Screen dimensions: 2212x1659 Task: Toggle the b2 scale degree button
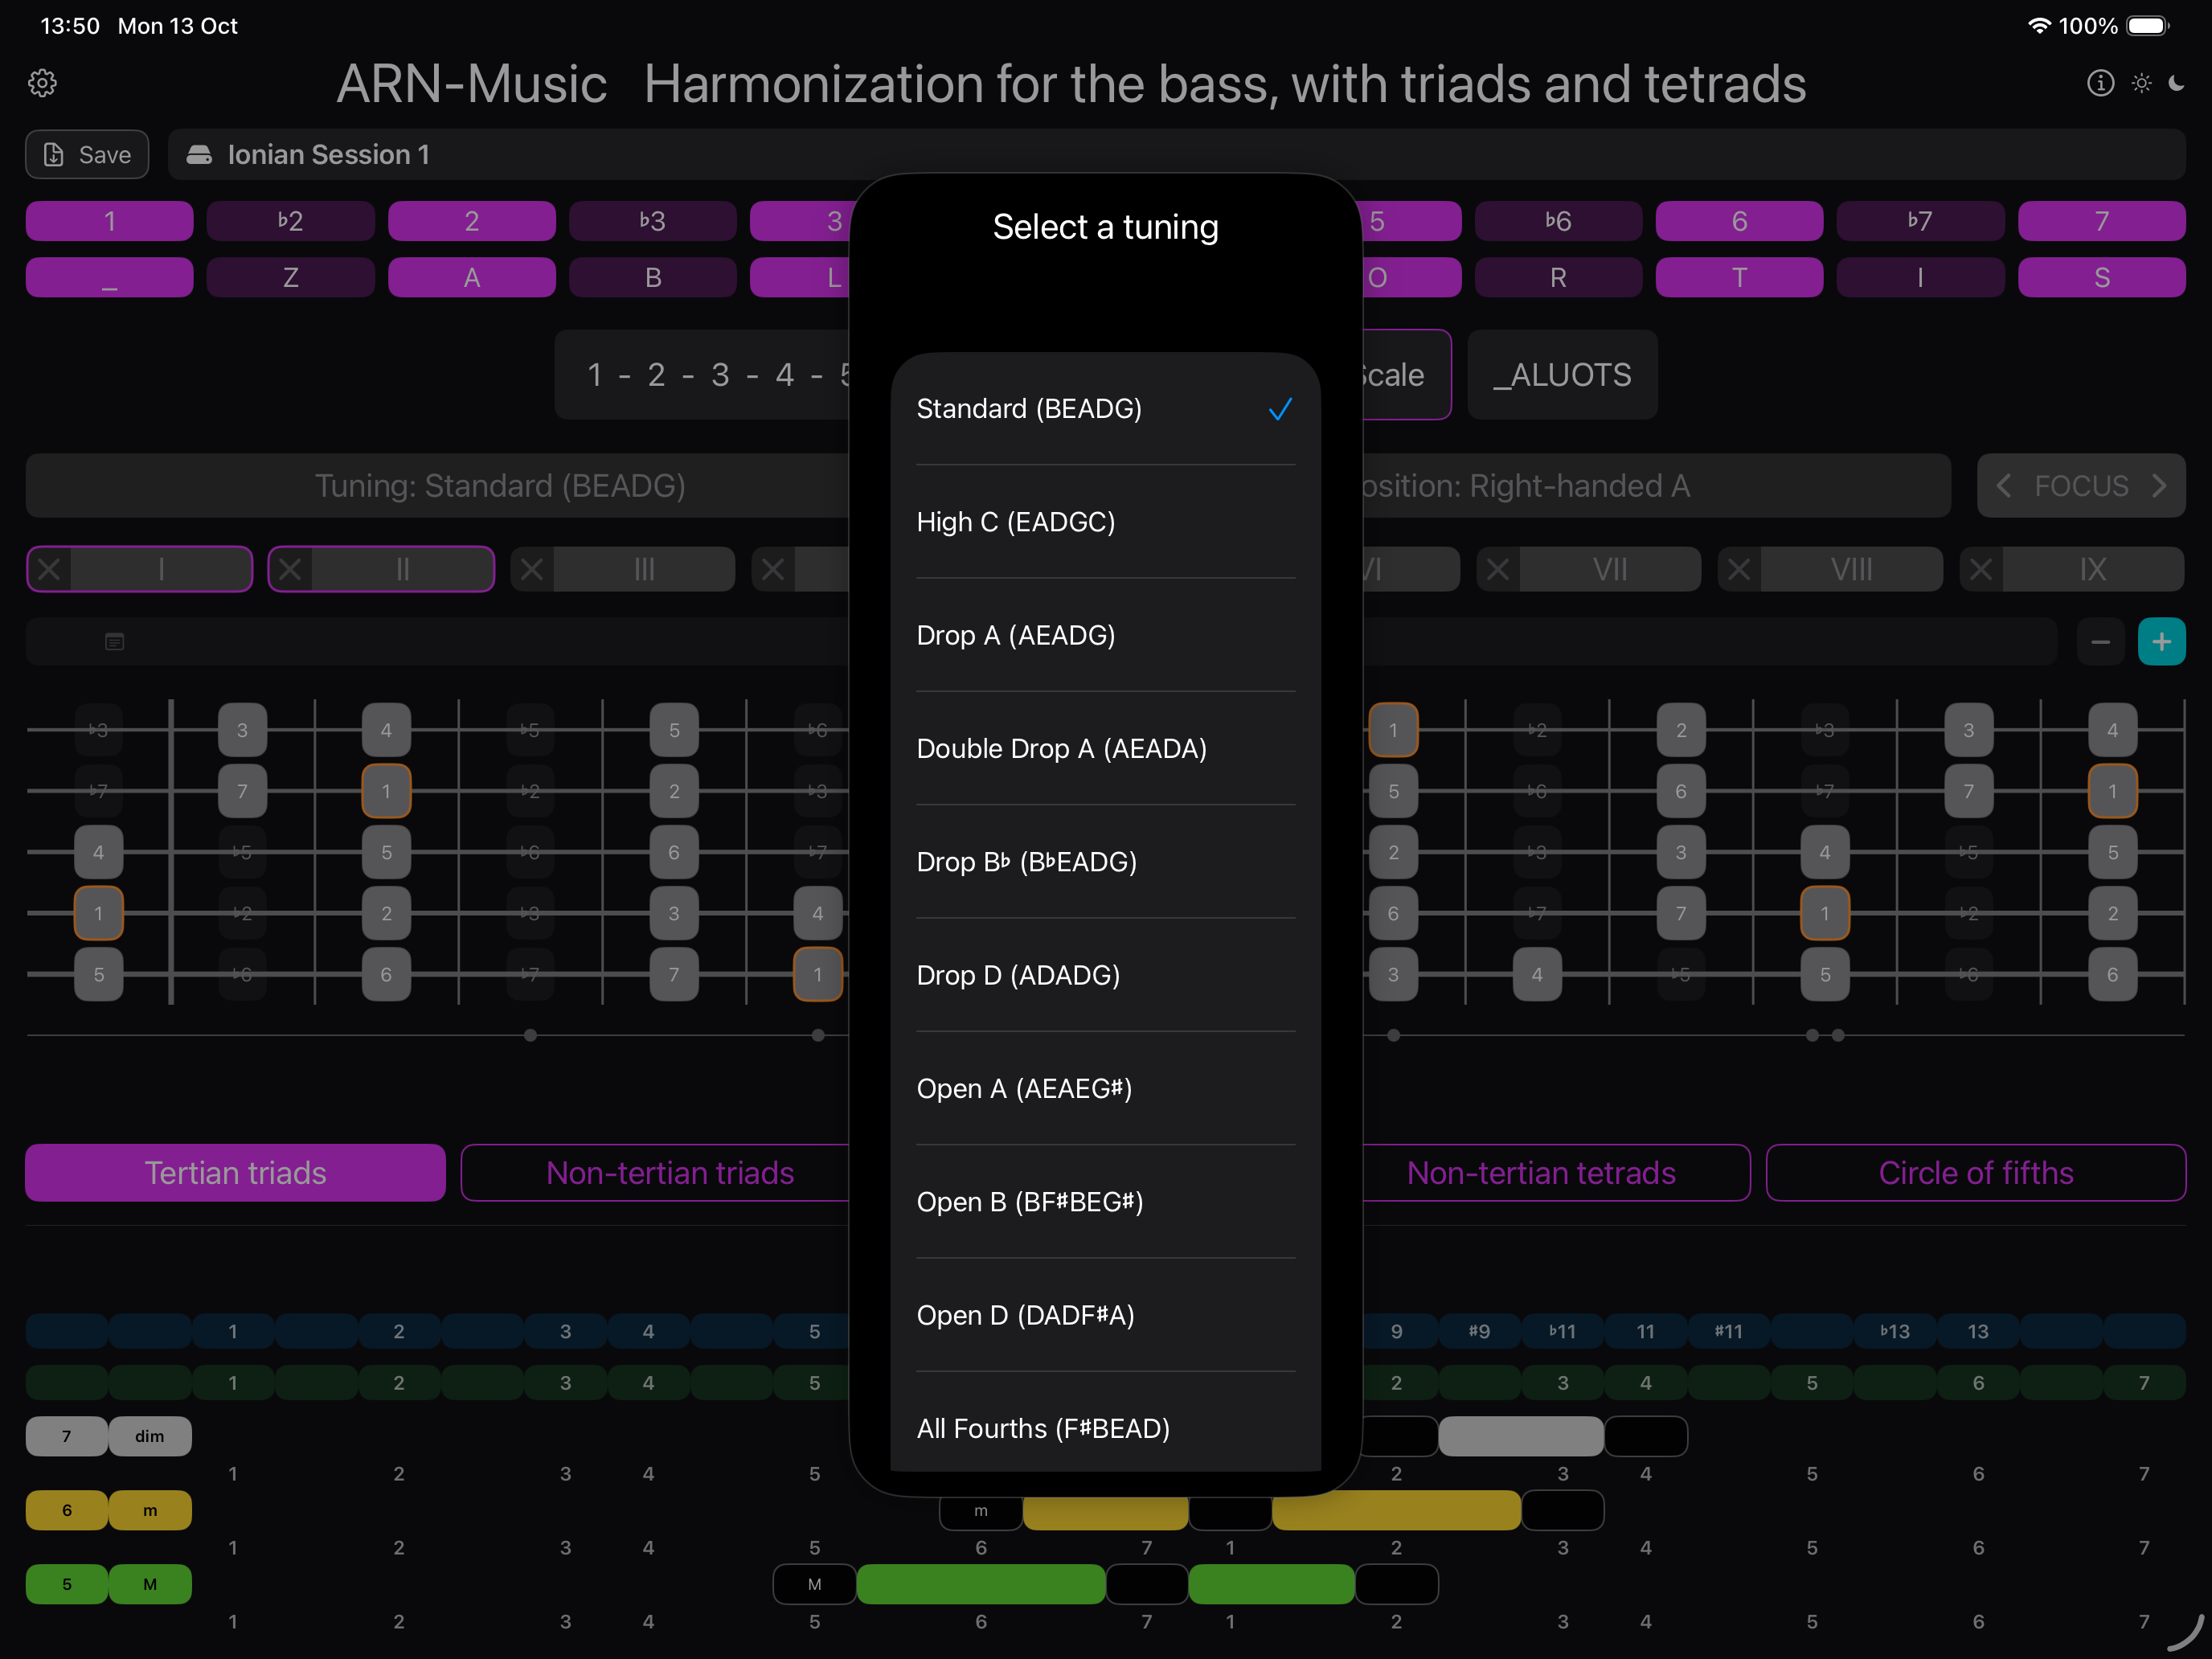click(290, 221)
